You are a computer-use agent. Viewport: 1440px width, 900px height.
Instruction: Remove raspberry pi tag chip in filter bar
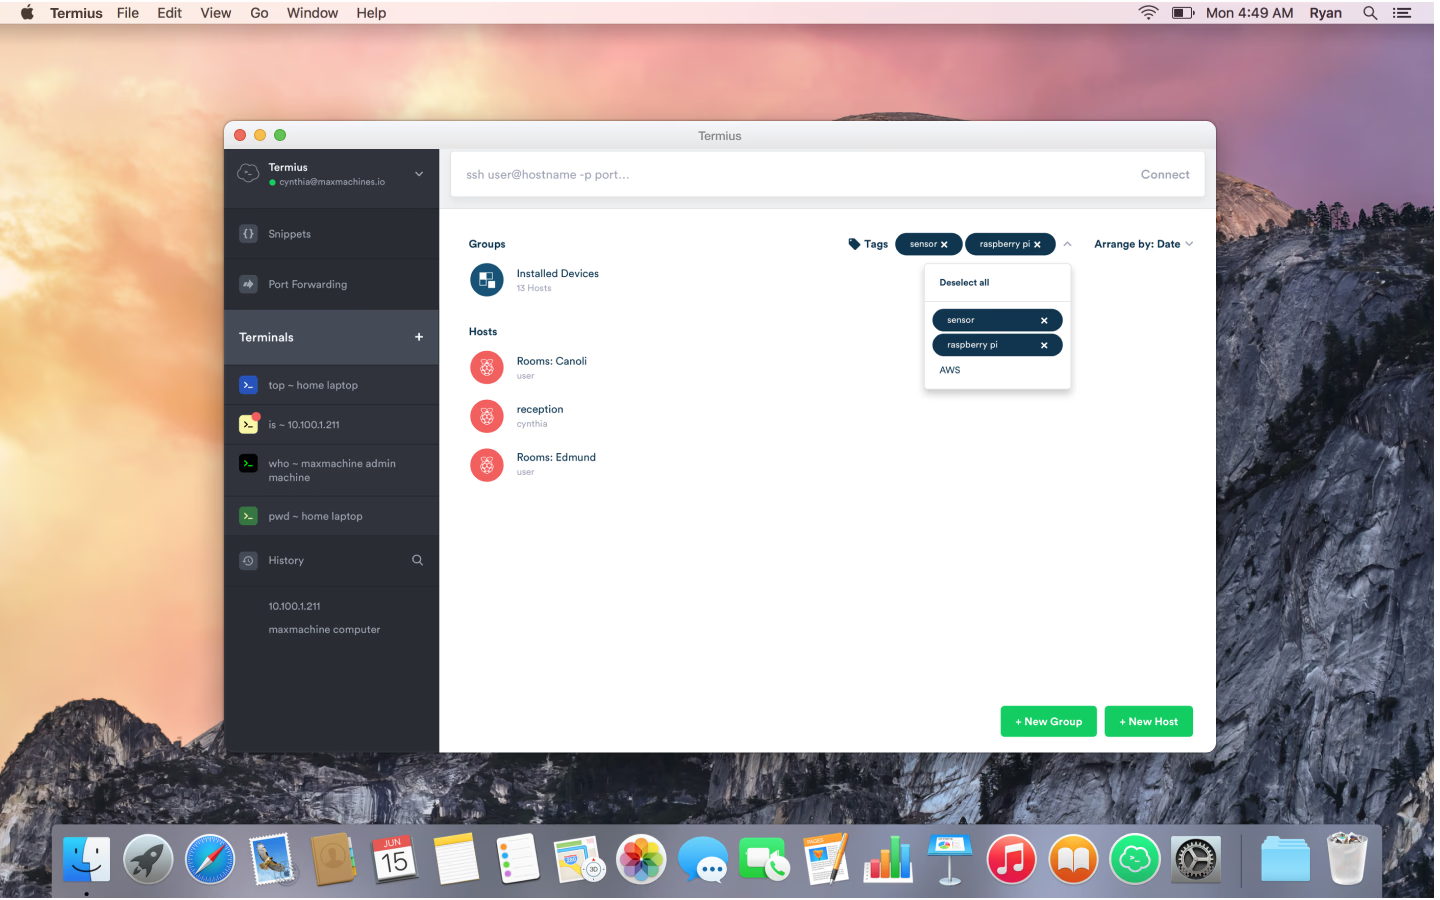[1037, 245]
